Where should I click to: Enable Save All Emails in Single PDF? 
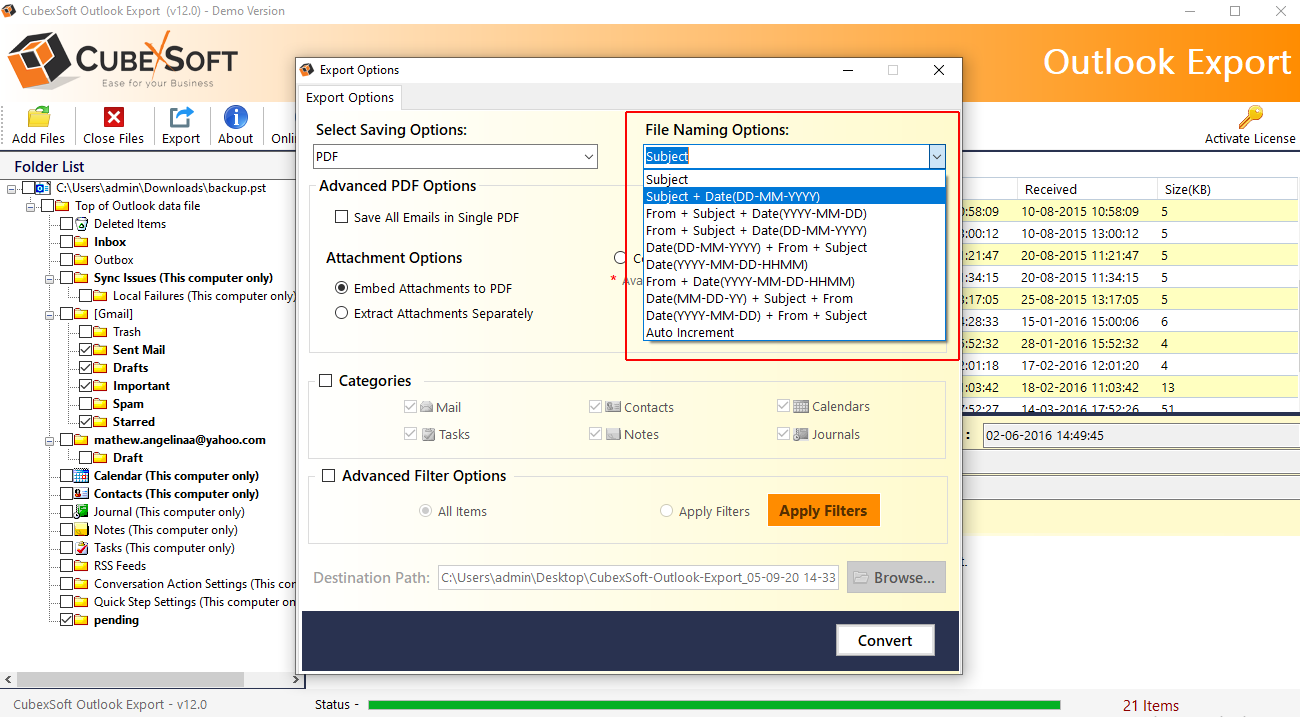click(342, 217)
